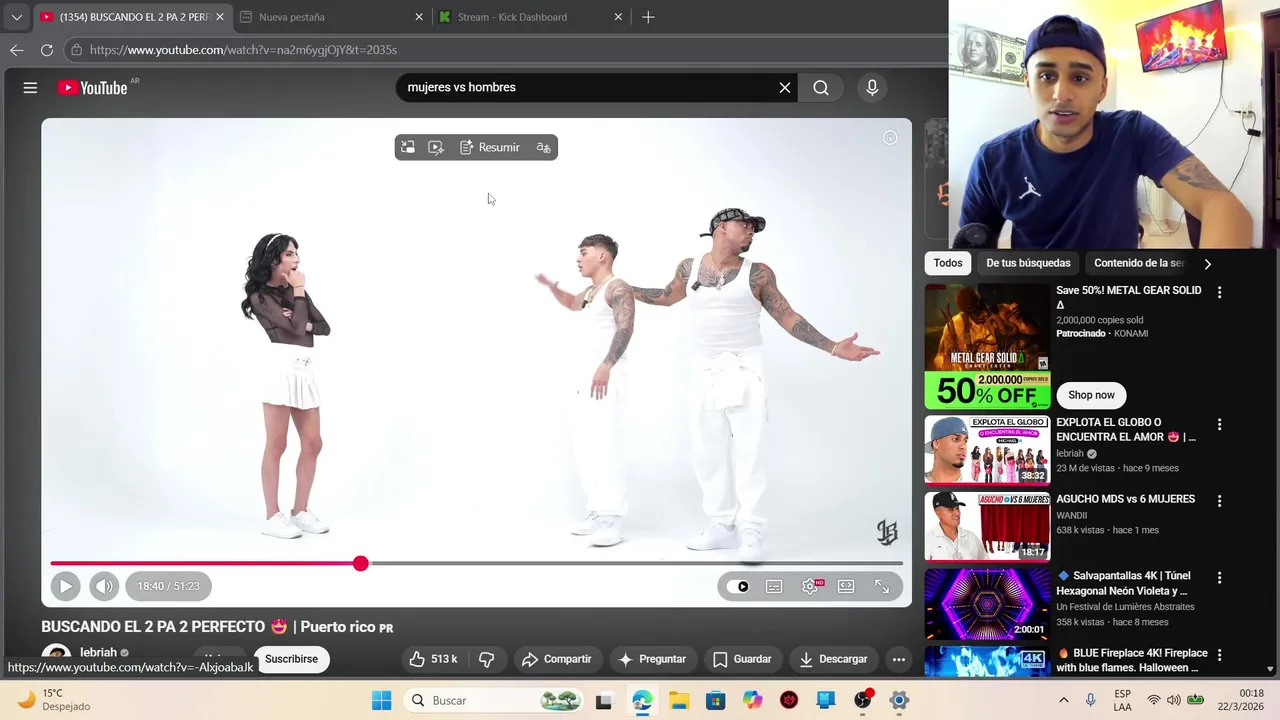
Task: Click the Compartir share button
Action: tap(557, 659)
